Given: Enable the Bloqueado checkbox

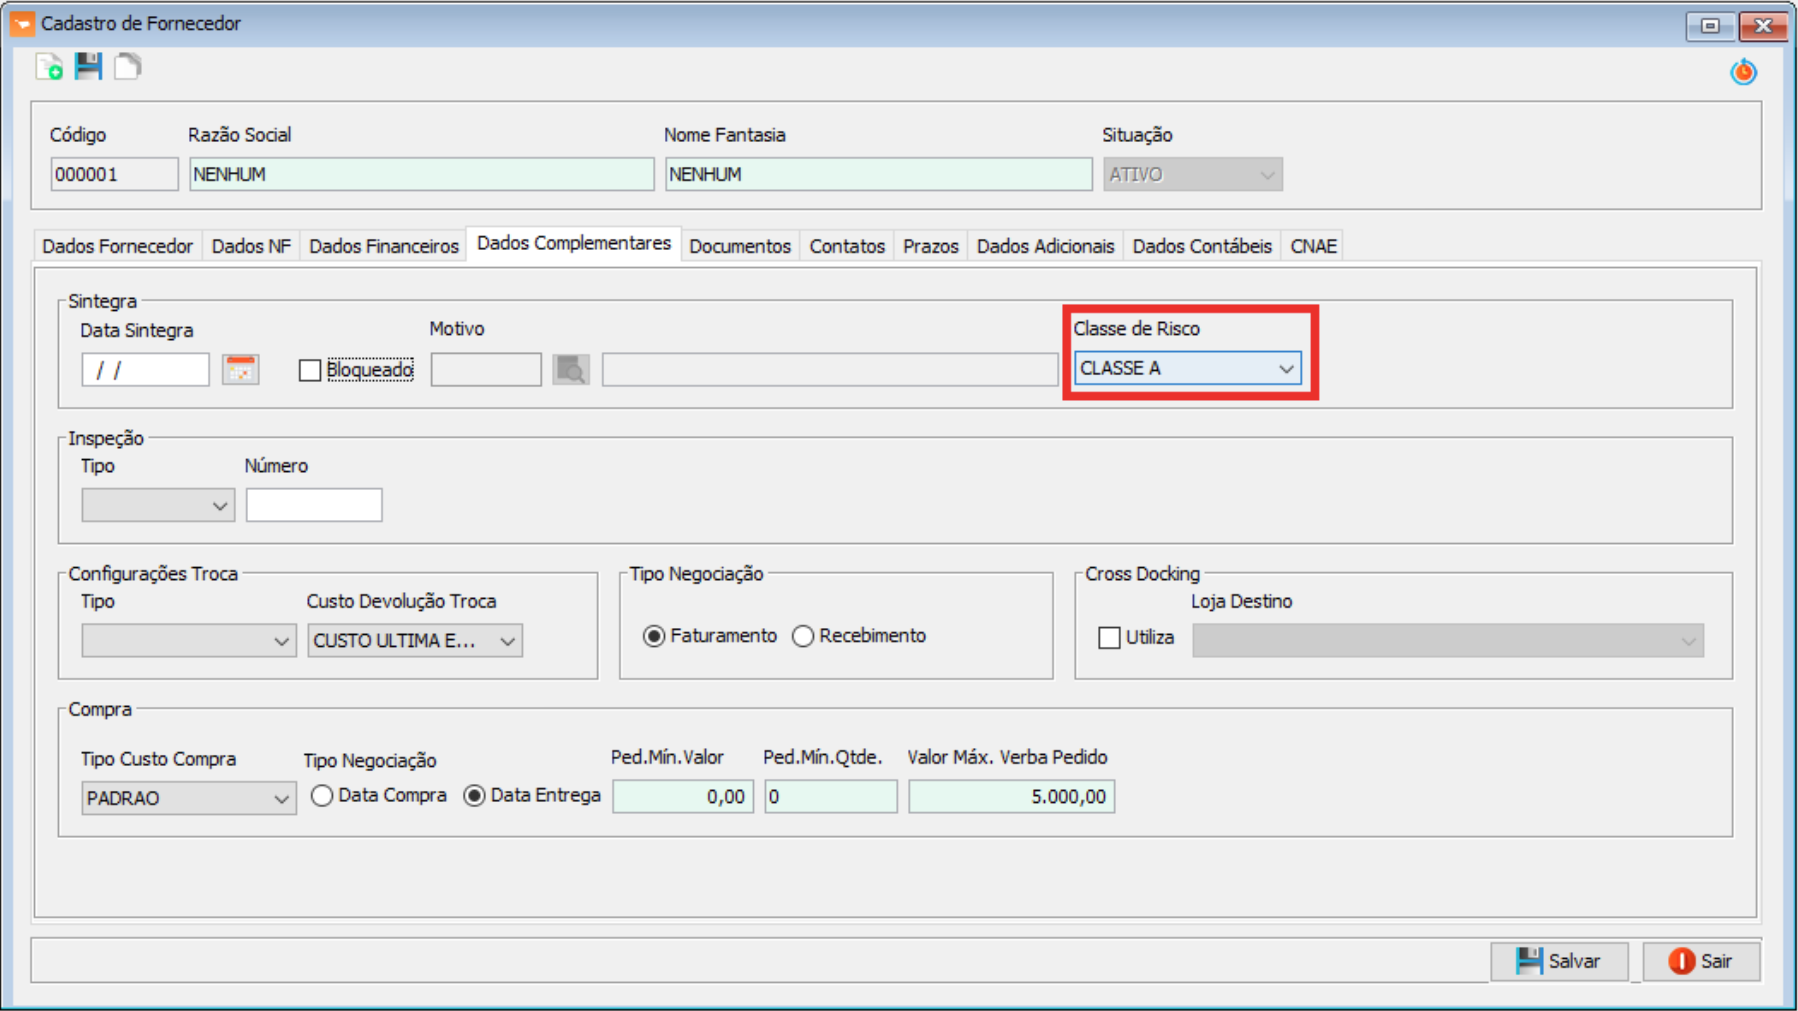Looking at the screenshot, I should pos(310,371).
